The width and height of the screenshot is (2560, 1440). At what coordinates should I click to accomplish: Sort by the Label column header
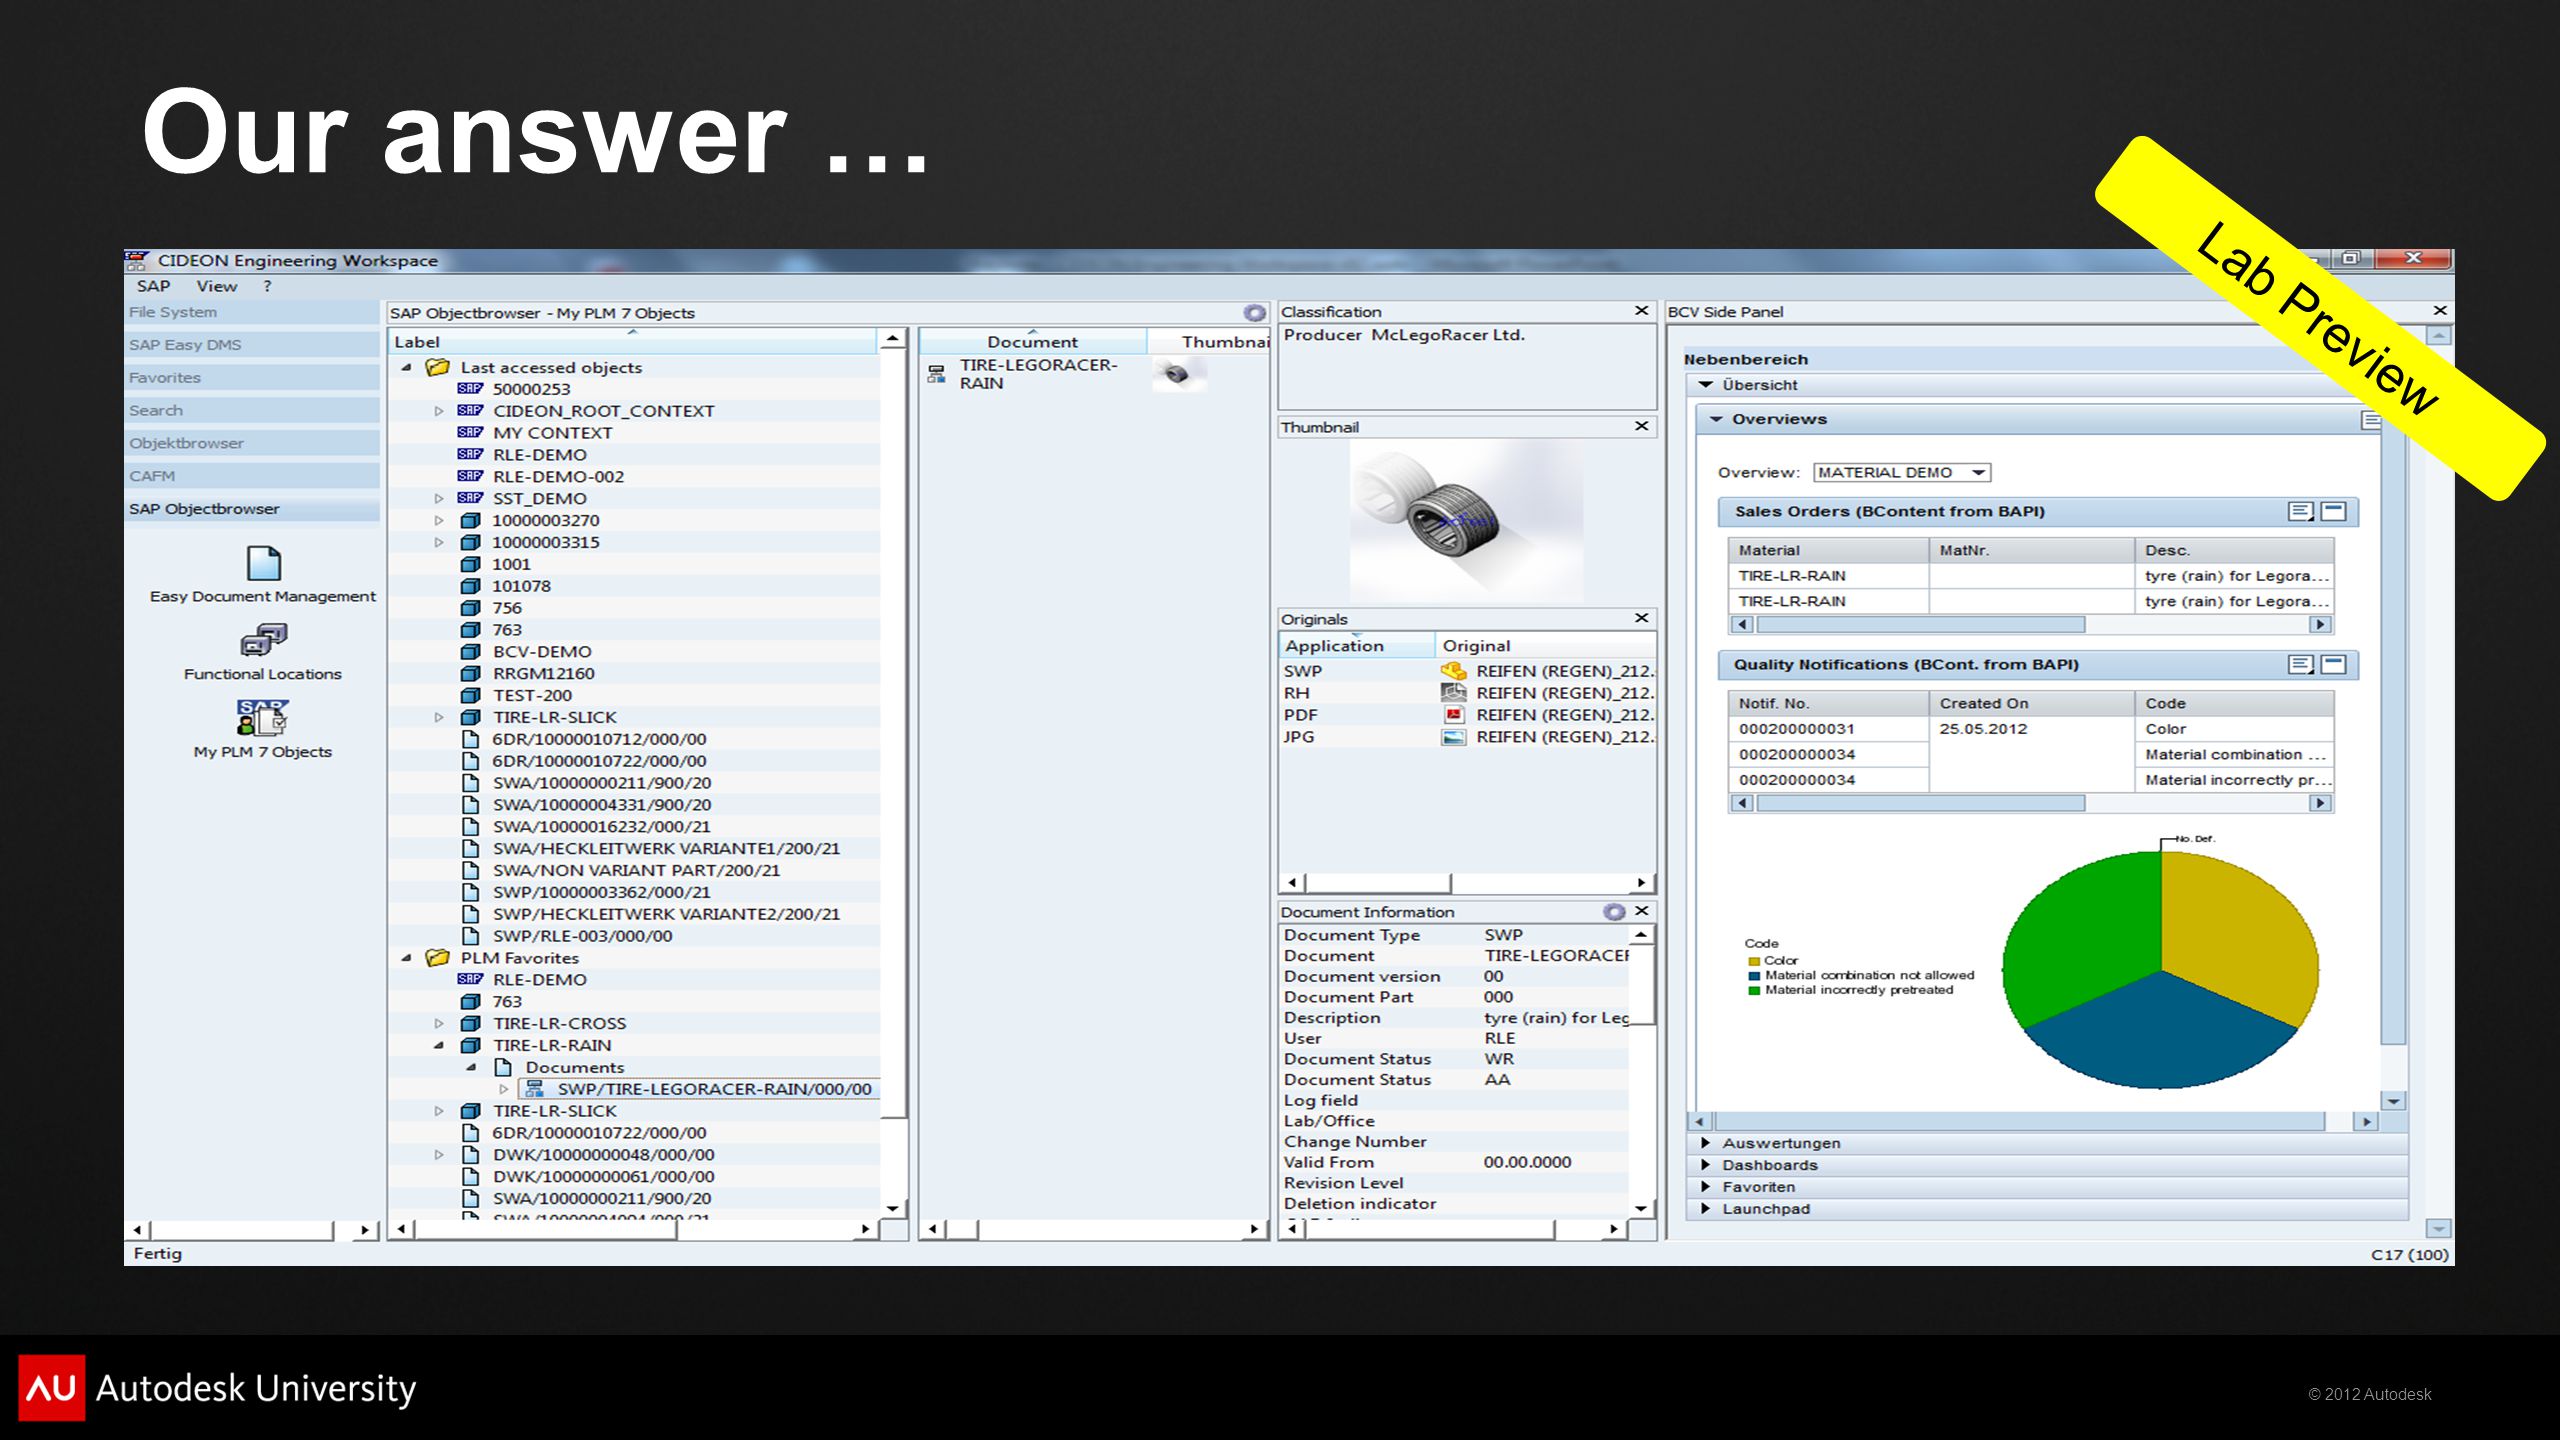[633, 342]
